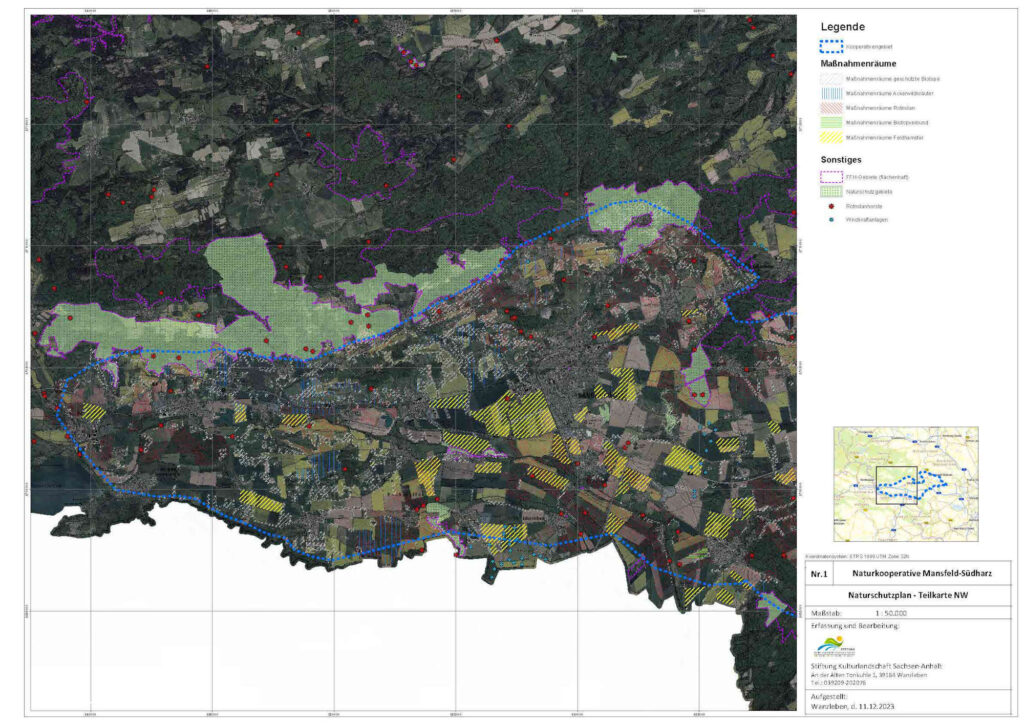
Task: Click the Sonstiges section heading
Action: click(x=842, y=159)
